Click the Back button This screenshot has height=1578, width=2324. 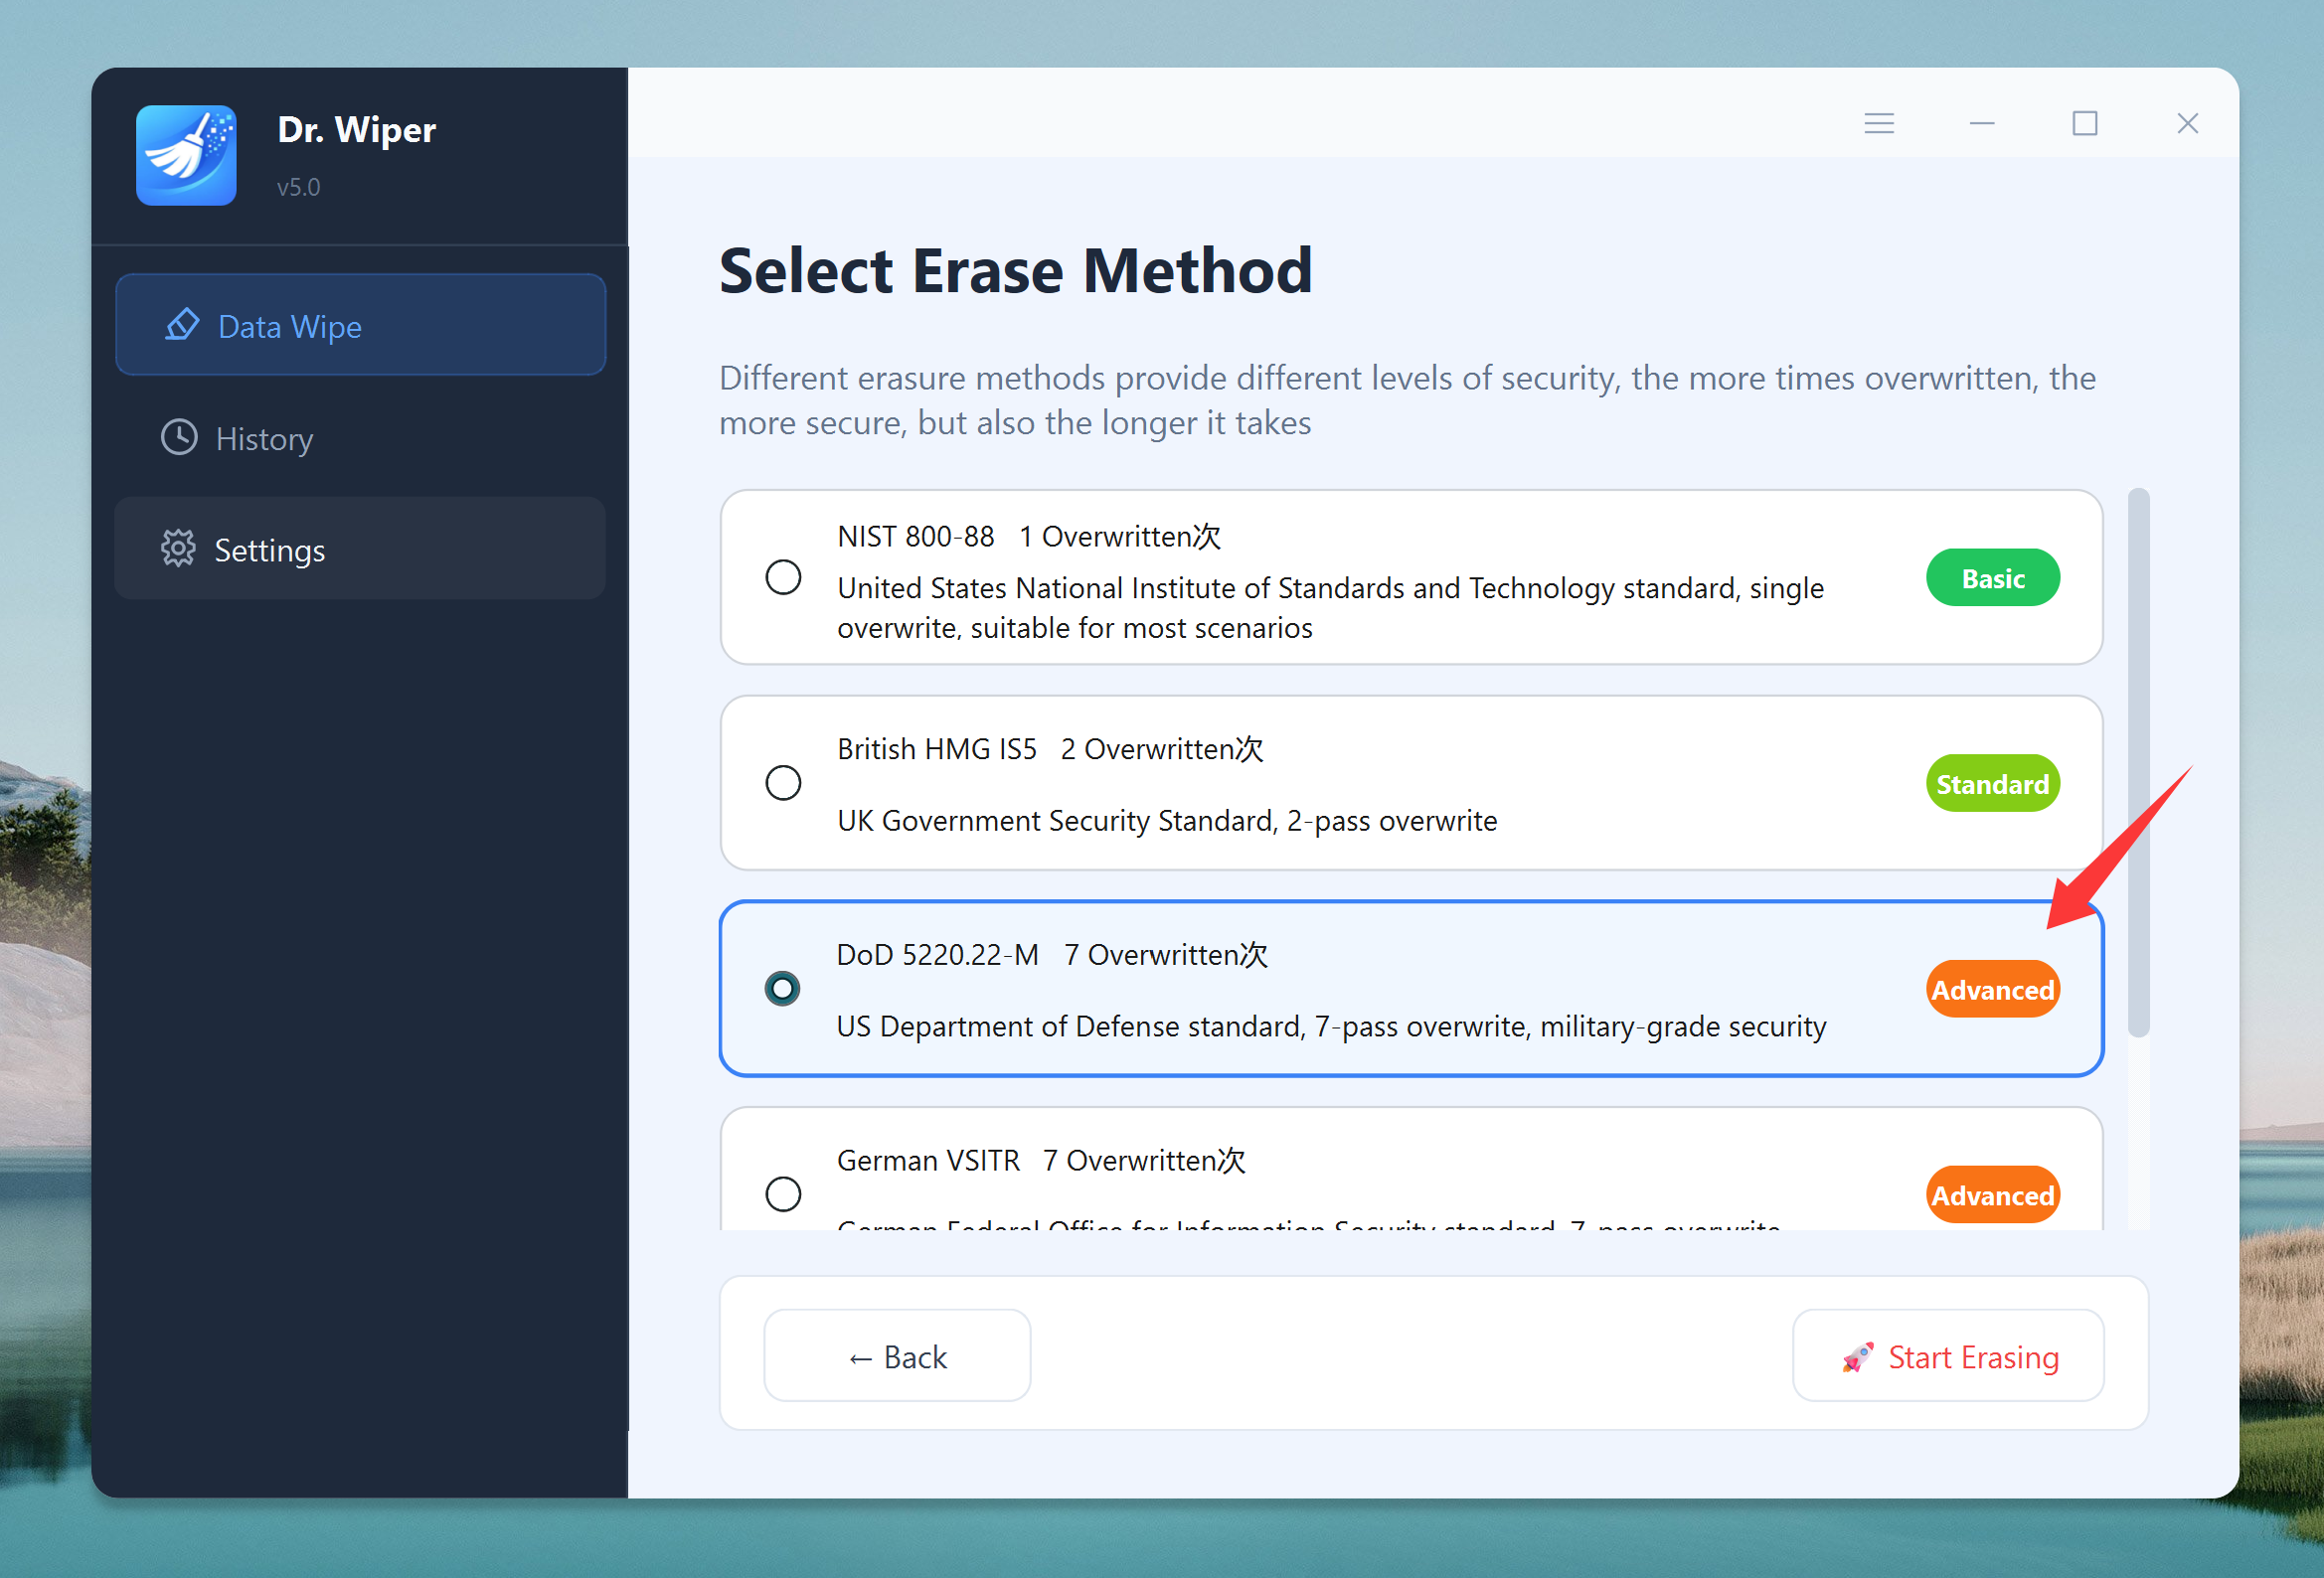click(896, 1356)
